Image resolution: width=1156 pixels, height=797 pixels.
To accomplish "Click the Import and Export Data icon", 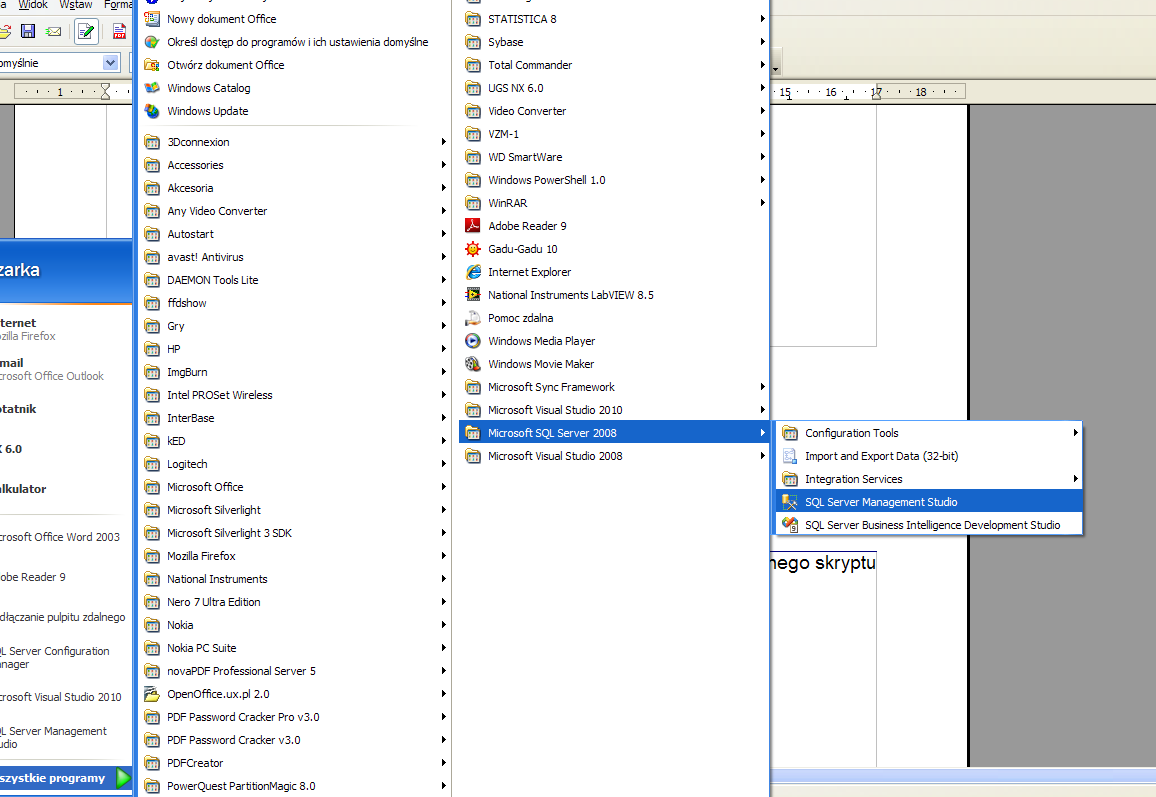I will coord(790,456).
